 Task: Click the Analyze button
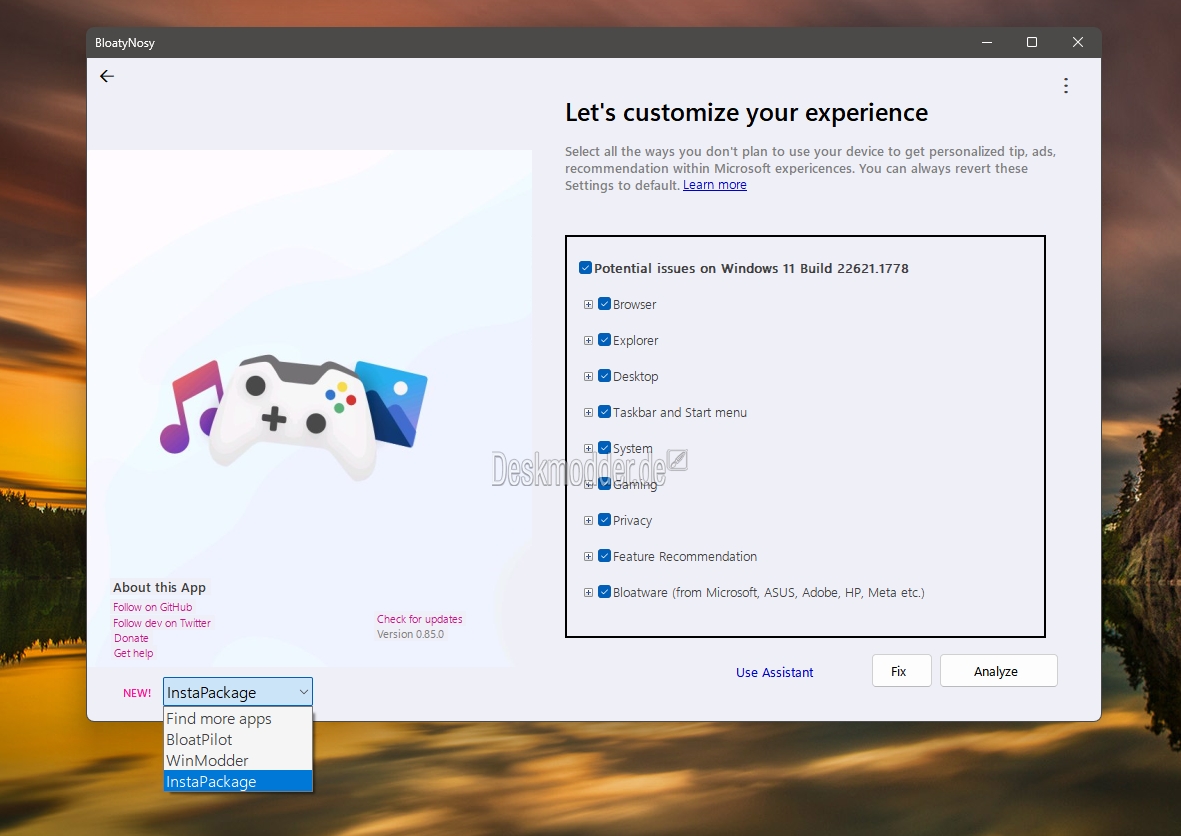(999, 671)
